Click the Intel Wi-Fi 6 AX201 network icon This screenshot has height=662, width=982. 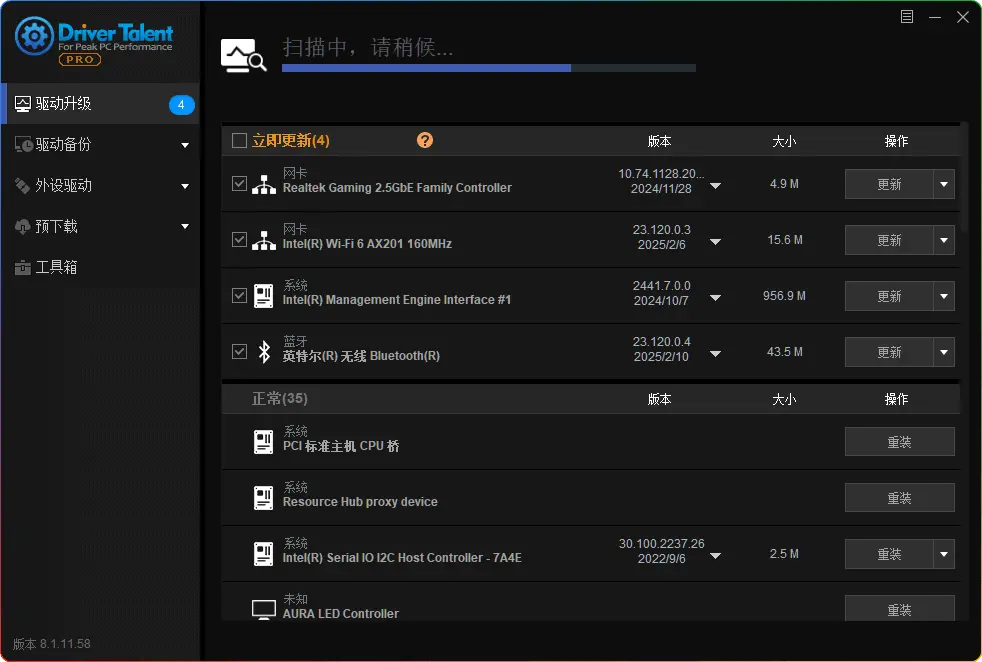[264, 240]
